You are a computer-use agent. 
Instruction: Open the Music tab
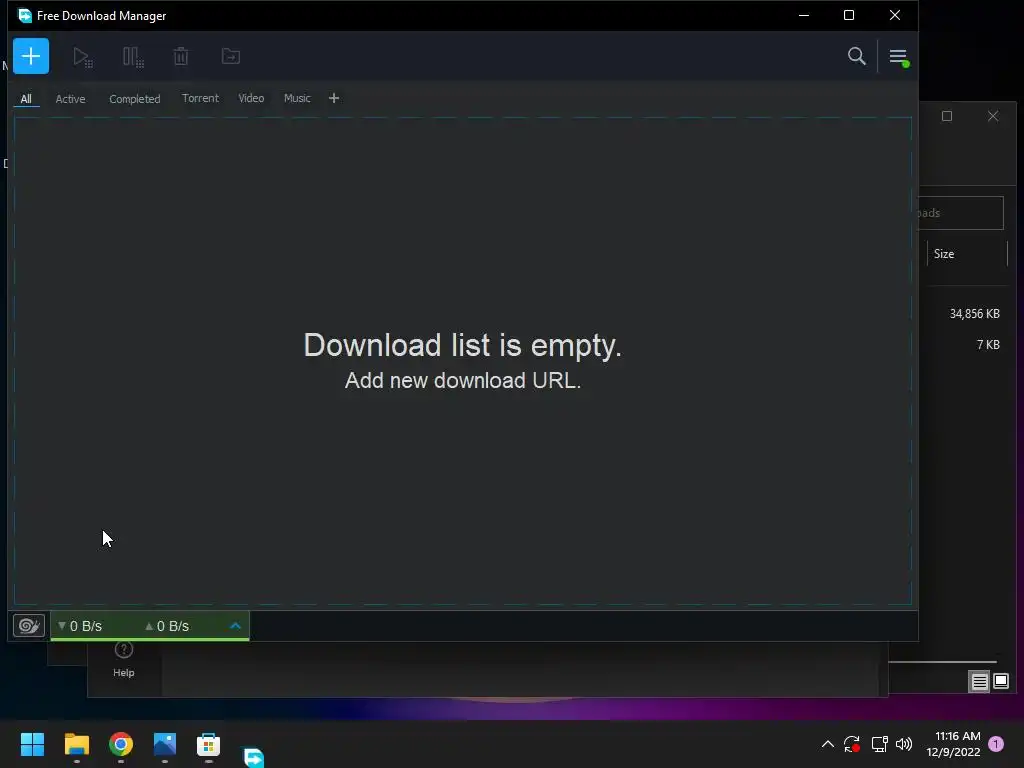297,98
